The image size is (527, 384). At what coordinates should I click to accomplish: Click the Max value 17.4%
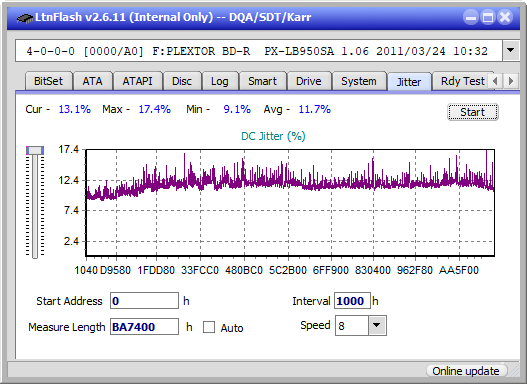coord(155,109)
